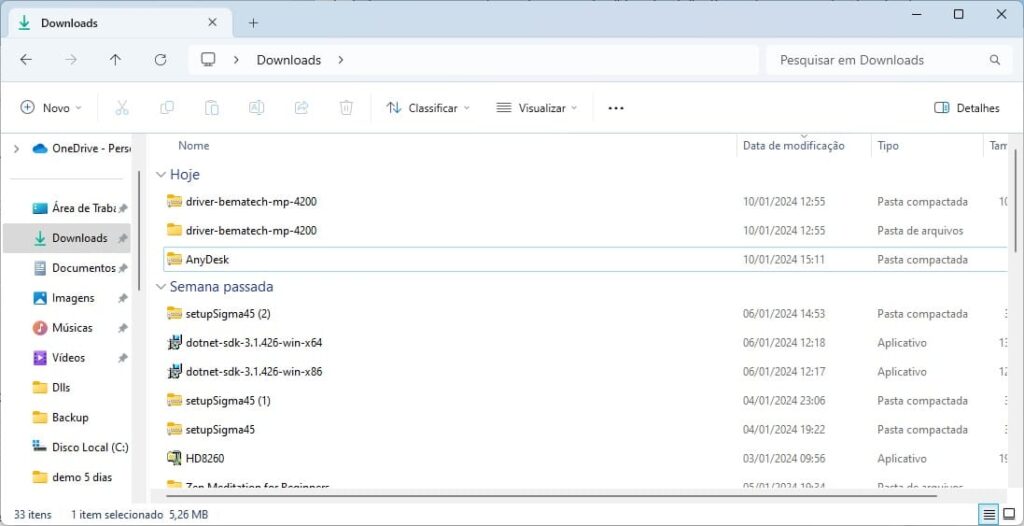
Task: Open the Novo dropdown
Action: click(52, 108)
